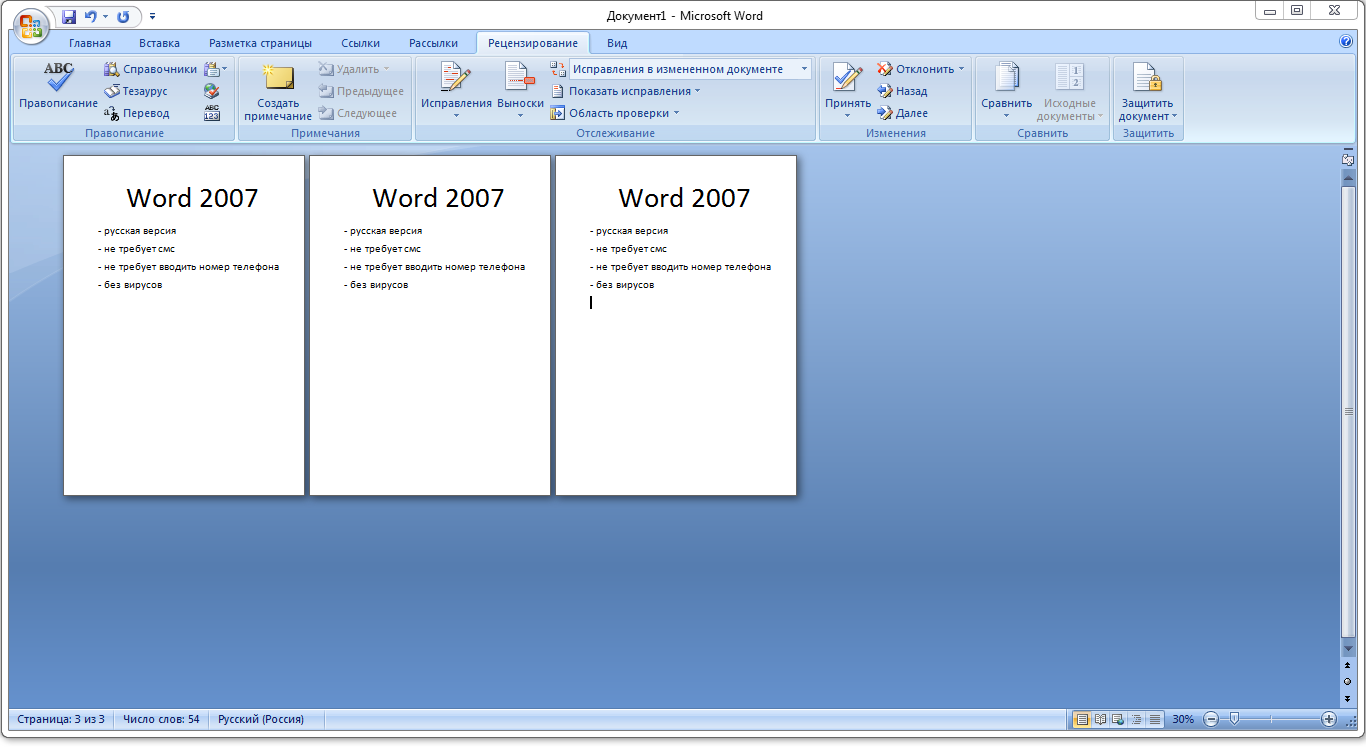The width and height of the screenshot is (1366, 747).
Task: Accept a change with Принять
Action: (x=845, y=90)
